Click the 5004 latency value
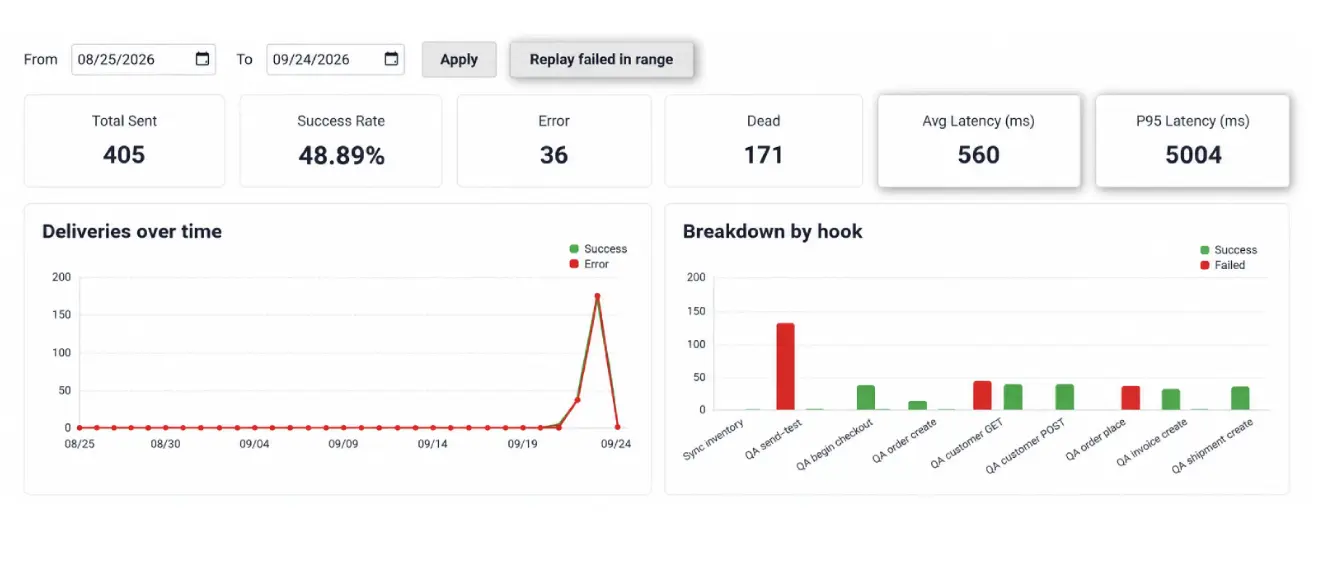The height and width of the screenshot is (570, 1317). tap(1193, 155)
